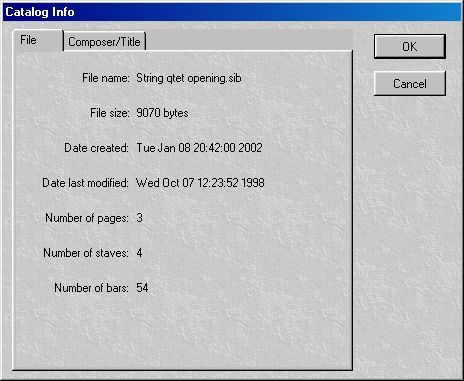Click the 'Date last modified:' label
The width and height of the screenshot is (464, 381).
tap(85, 183)
